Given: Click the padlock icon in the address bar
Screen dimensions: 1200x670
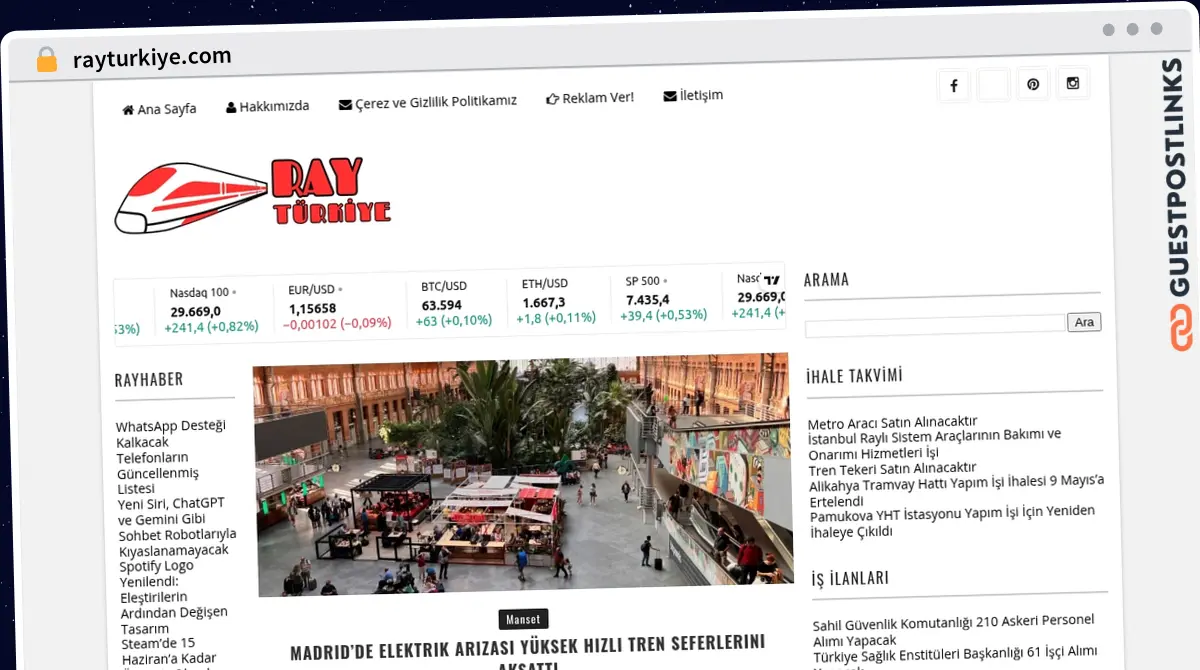Looking at the screenshot, I should 47,60.
